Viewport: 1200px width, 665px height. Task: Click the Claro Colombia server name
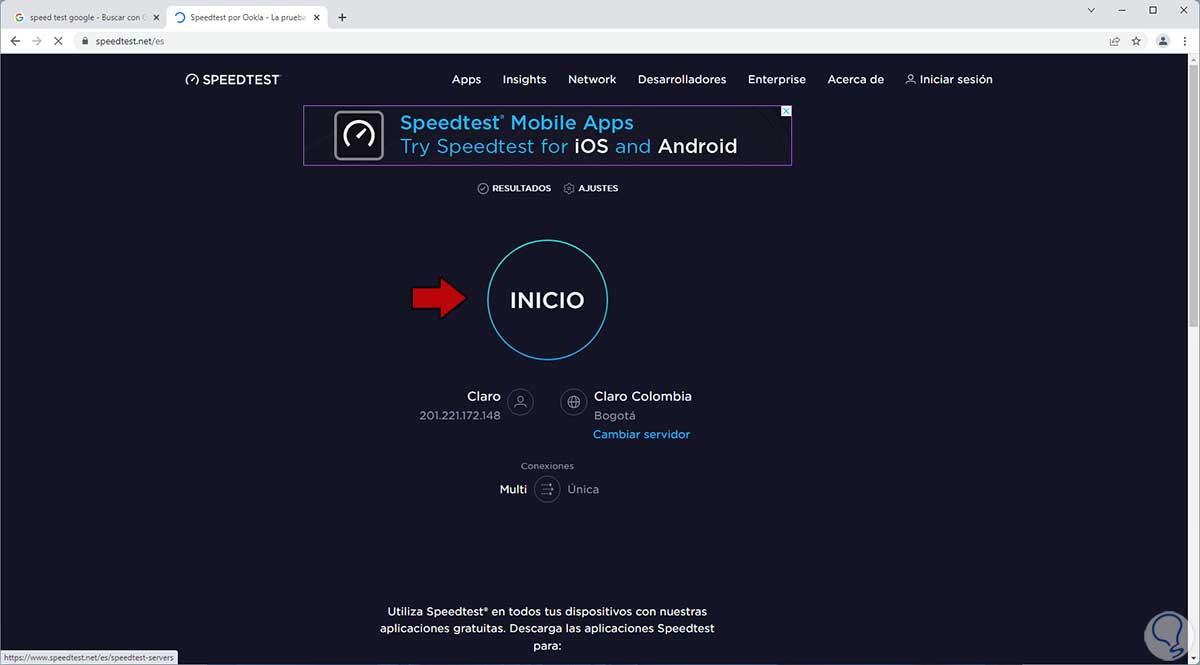[643, 396]
